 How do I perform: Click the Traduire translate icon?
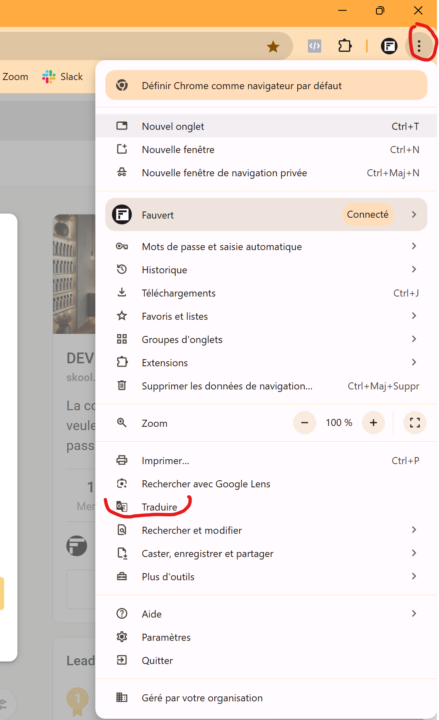pyautogui.click(x=122, y=507)
